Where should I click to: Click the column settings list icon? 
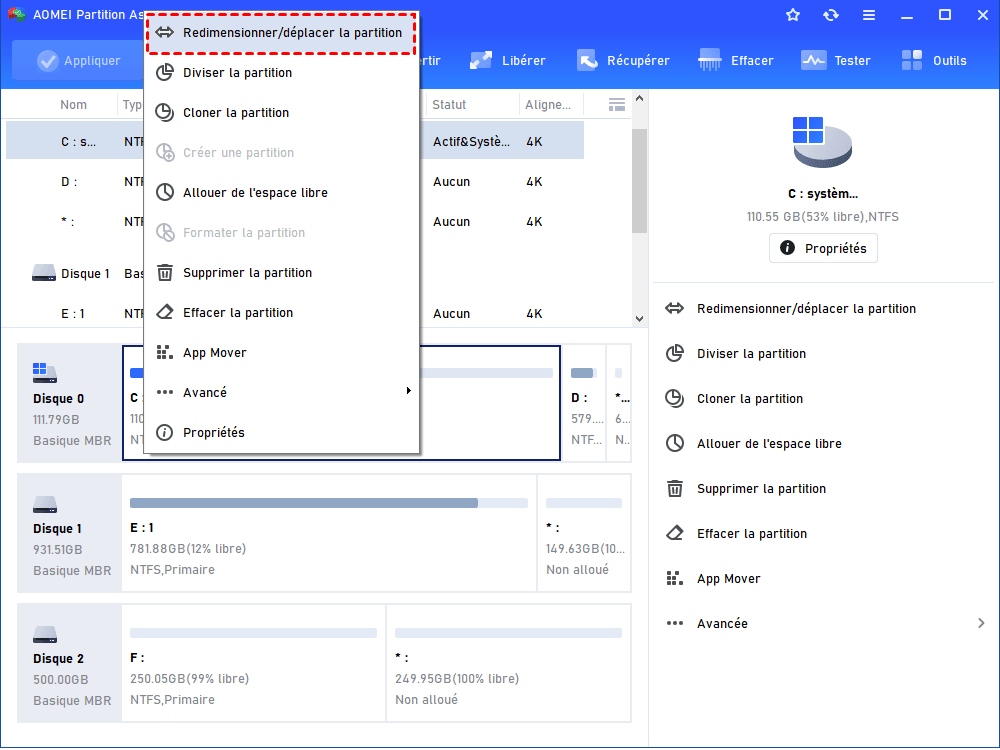pos(617,105)
